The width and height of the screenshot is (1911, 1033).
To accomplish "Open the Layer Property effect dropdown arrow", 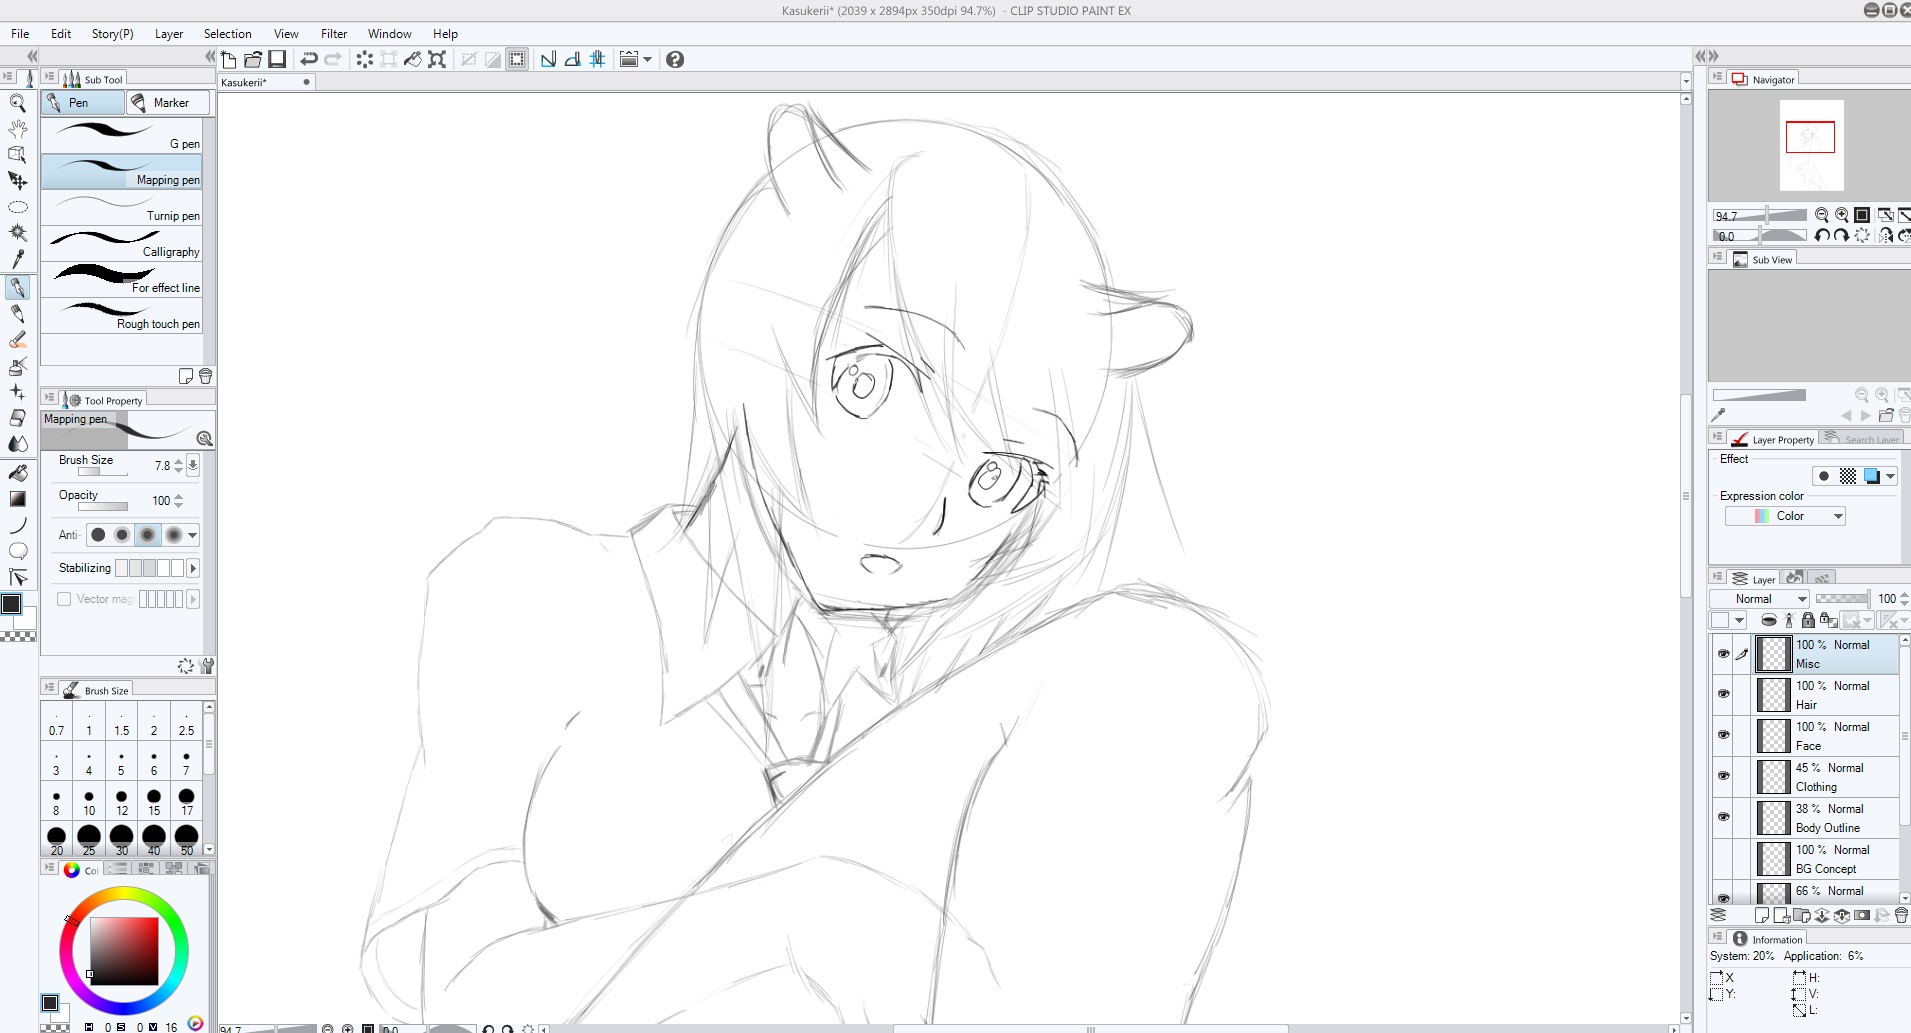I will point(1890,476).
